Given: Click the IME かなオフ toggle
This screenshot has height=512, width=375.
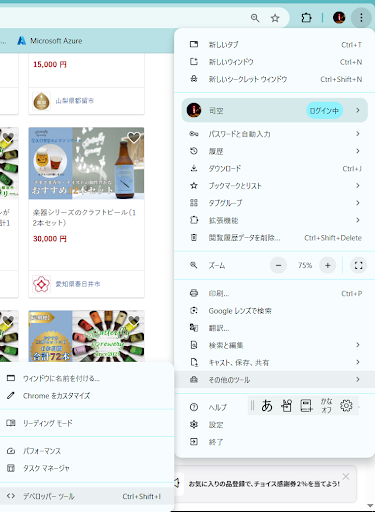Looking at the screenshot, I should (x=326, y=406).
